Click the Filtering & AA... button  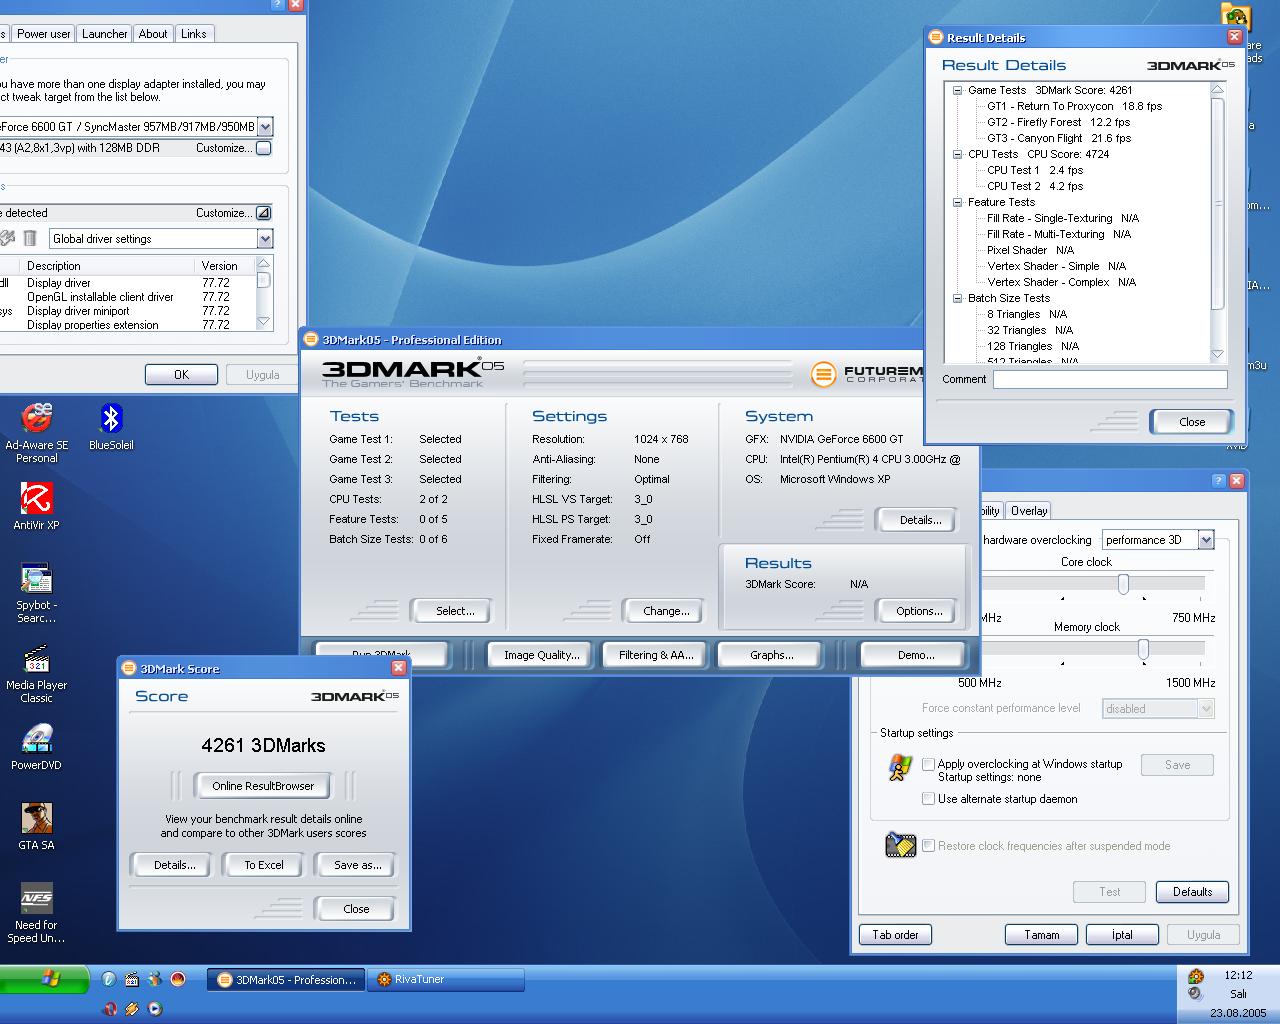(655, 655)
